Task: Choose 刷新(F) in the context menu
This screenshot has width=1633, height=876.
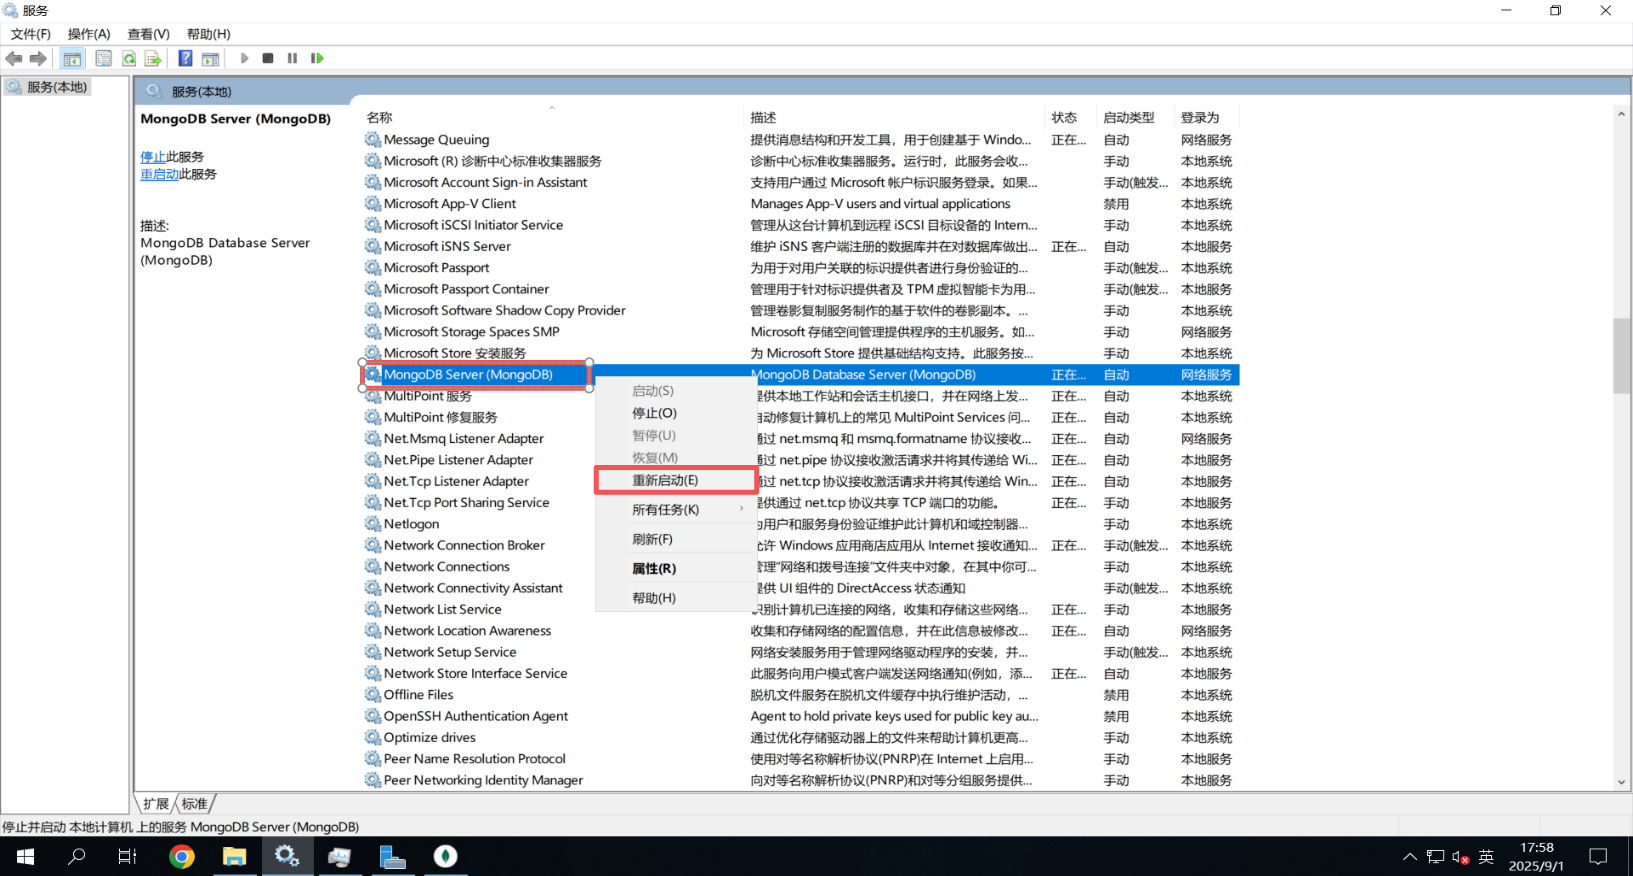Action: 675,539
